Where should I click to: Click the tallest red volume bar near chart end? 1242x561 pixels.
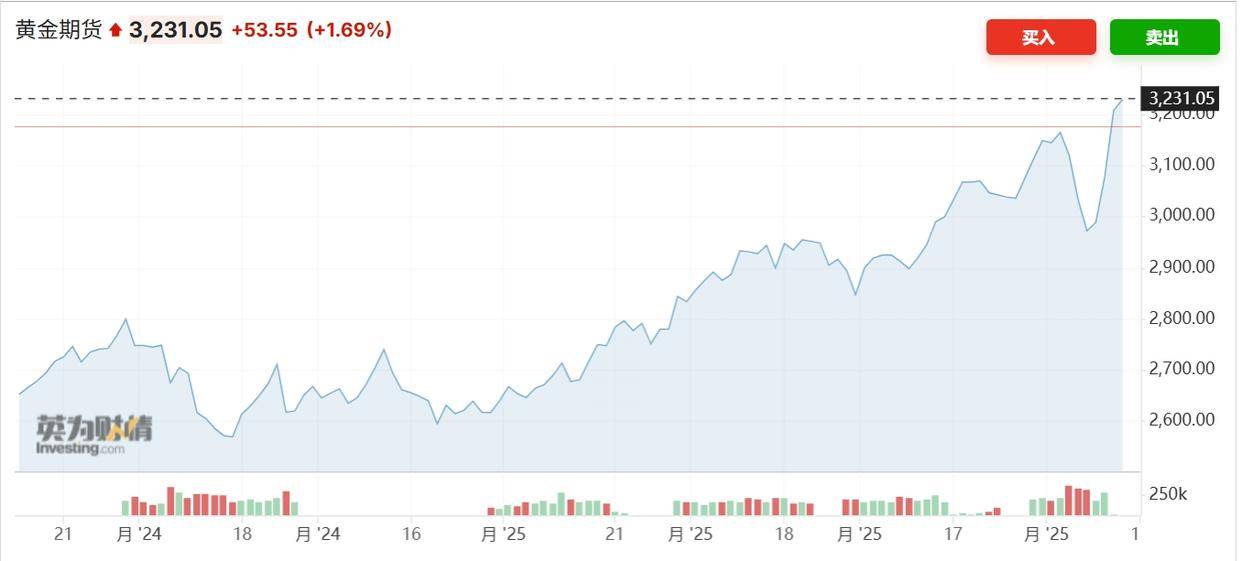tap(1069, 501)
